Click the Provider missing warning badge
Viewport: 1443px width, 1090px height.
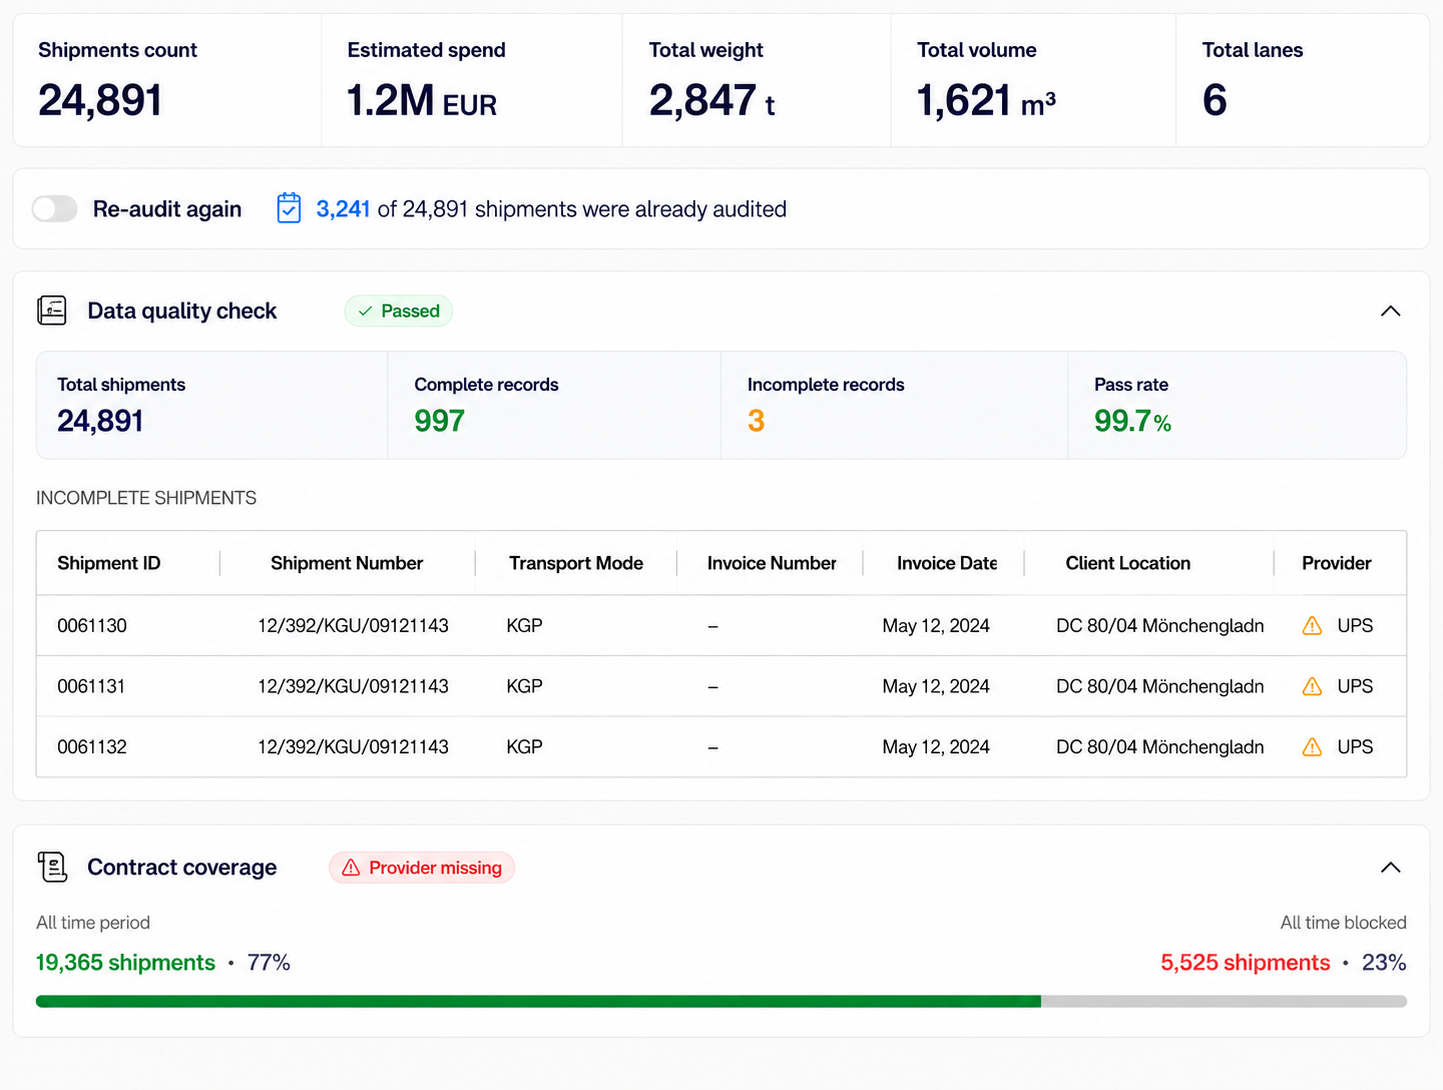422,868
